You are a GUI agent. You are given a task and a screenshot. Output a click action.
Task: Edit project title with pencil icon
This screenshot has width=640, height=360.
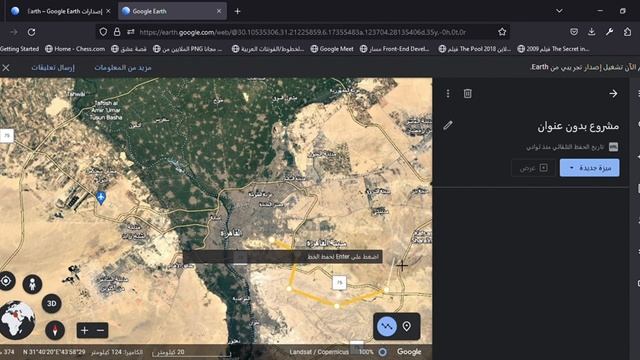448,125
